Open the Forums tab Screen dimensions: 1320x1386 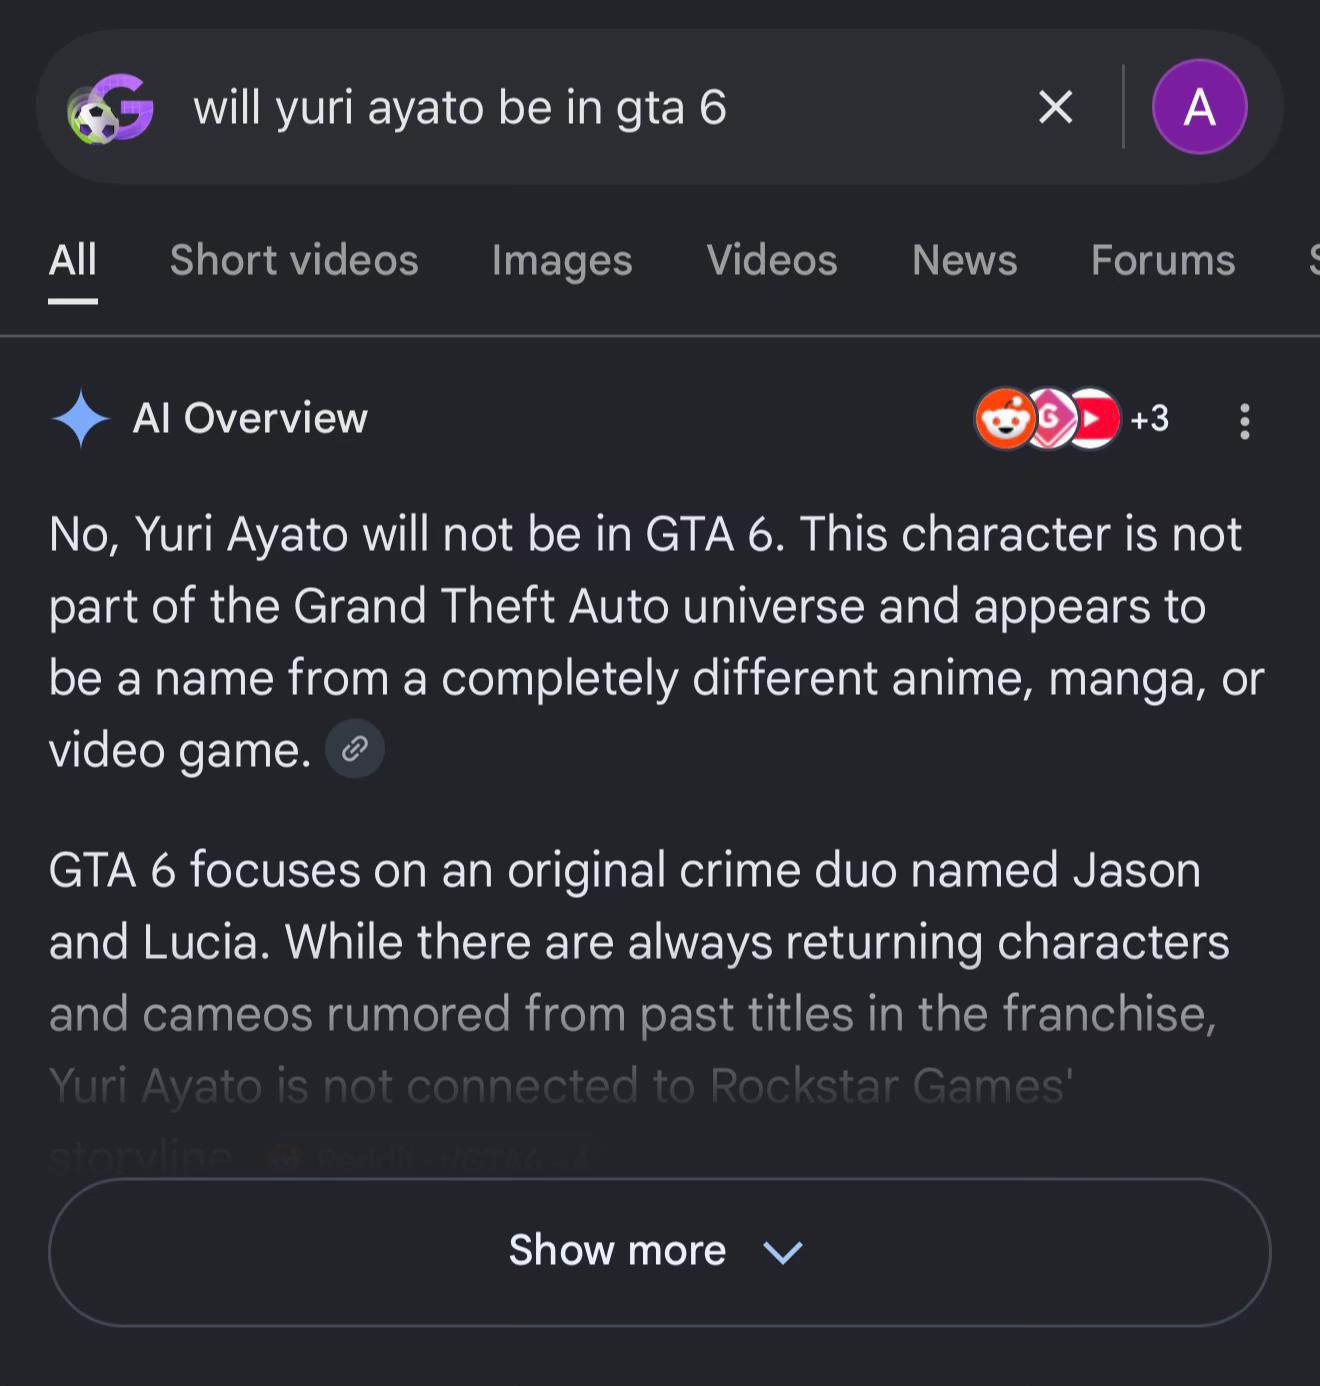point(1163,260)
